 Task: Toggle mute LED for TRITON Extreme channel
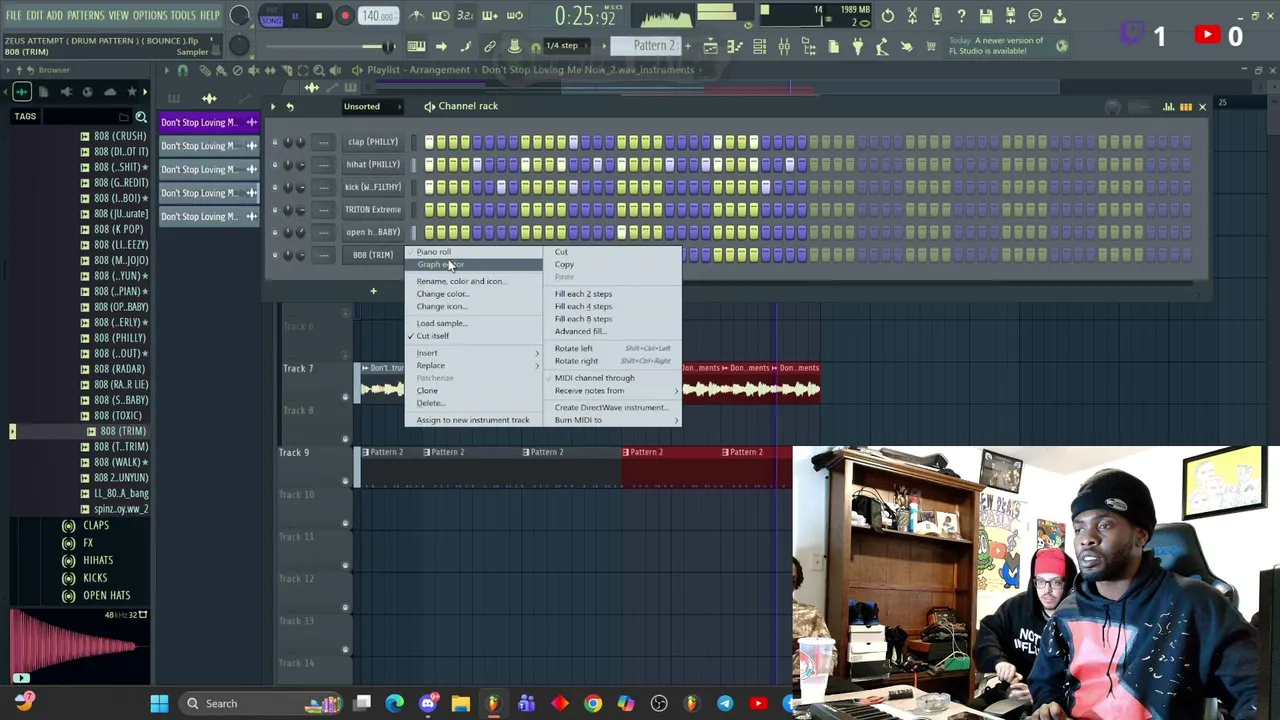click(275, 210)
